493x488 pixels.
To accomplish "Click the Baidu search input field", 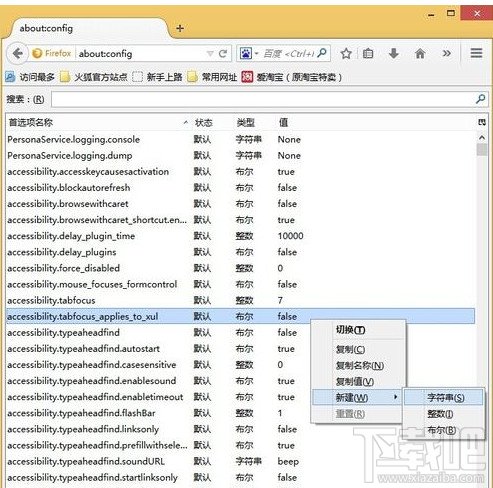I will (288, 53).
